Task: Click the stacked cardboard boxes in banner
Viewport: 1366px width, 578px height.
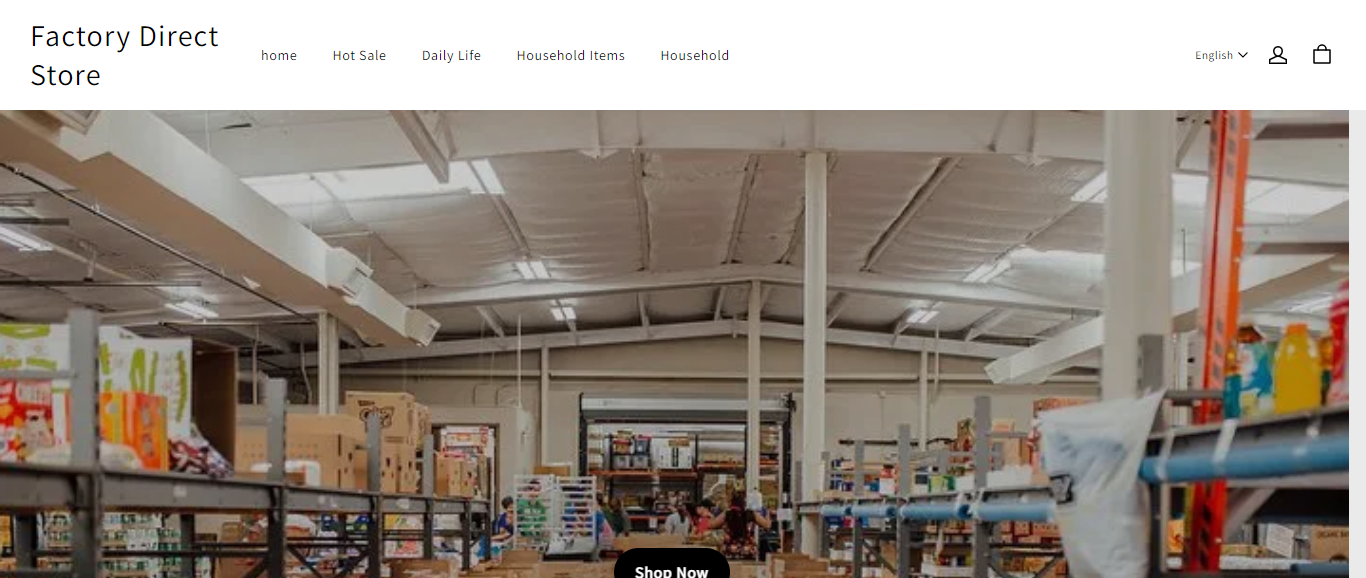Action: 383,440
